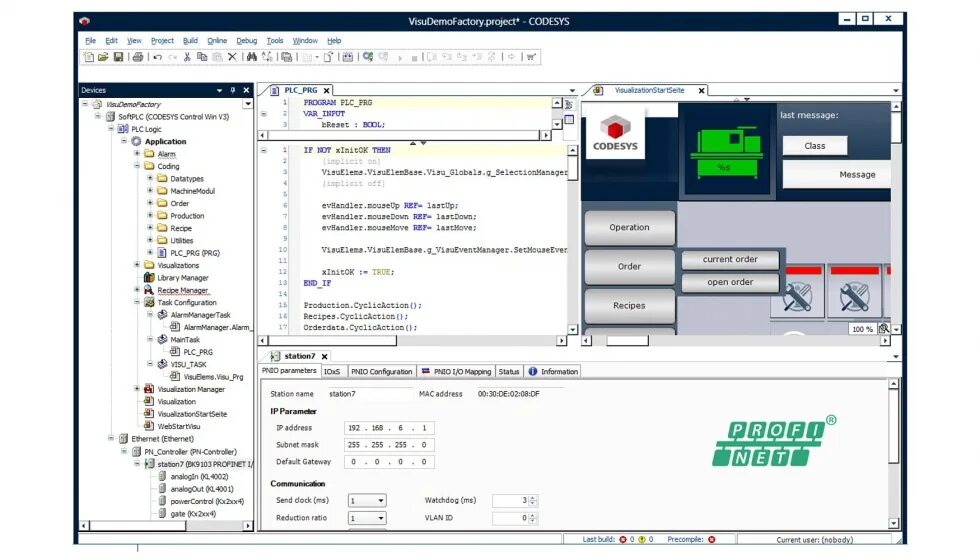Image resolution: width=980 pixels, height=560 pixels.
Task: Click the Visualization Manager icon
Action: 149,389
